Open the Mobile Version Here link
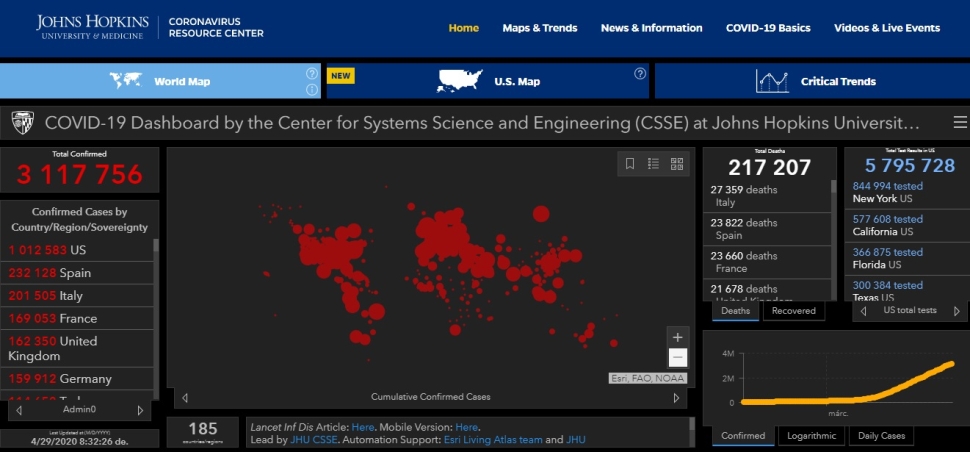Screen dimensions: 970x452 pyautogui.click(x=466, y=427)
